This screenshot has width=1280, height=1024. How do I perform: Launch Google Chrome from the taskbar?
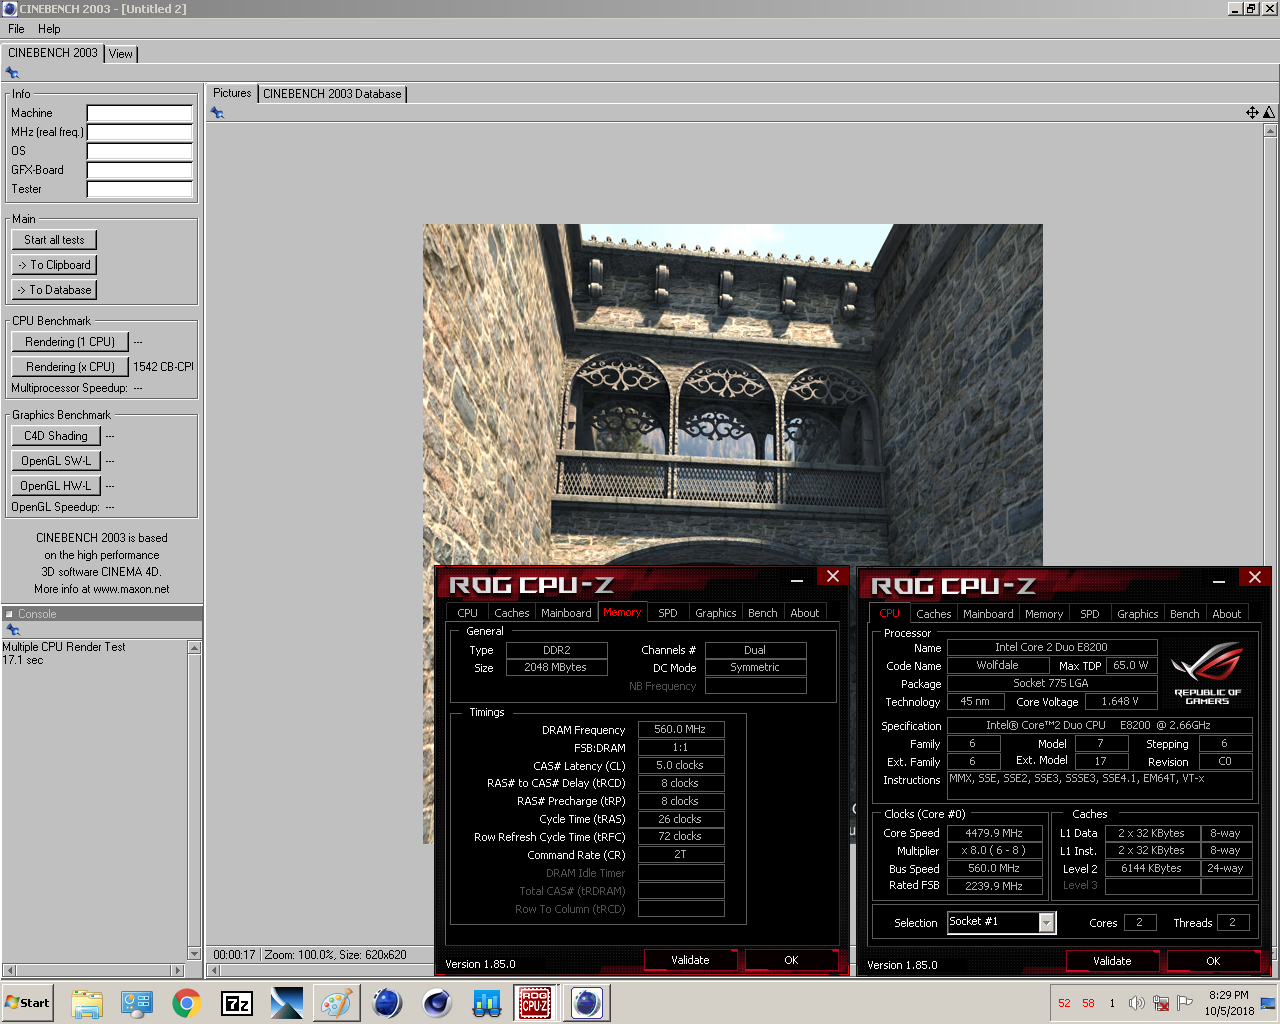tap(187, 1003)
